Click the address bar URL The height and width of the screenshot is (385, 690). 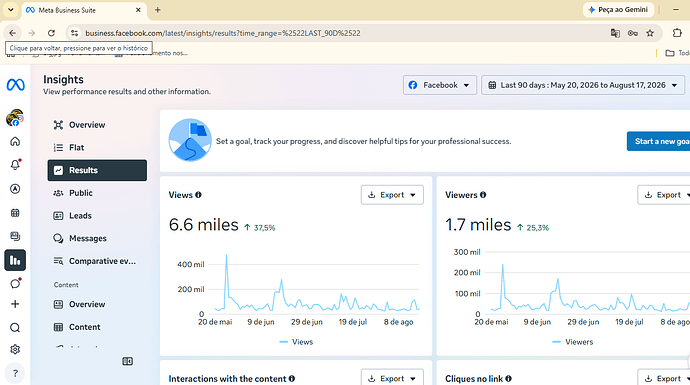(x=223, y=33)
